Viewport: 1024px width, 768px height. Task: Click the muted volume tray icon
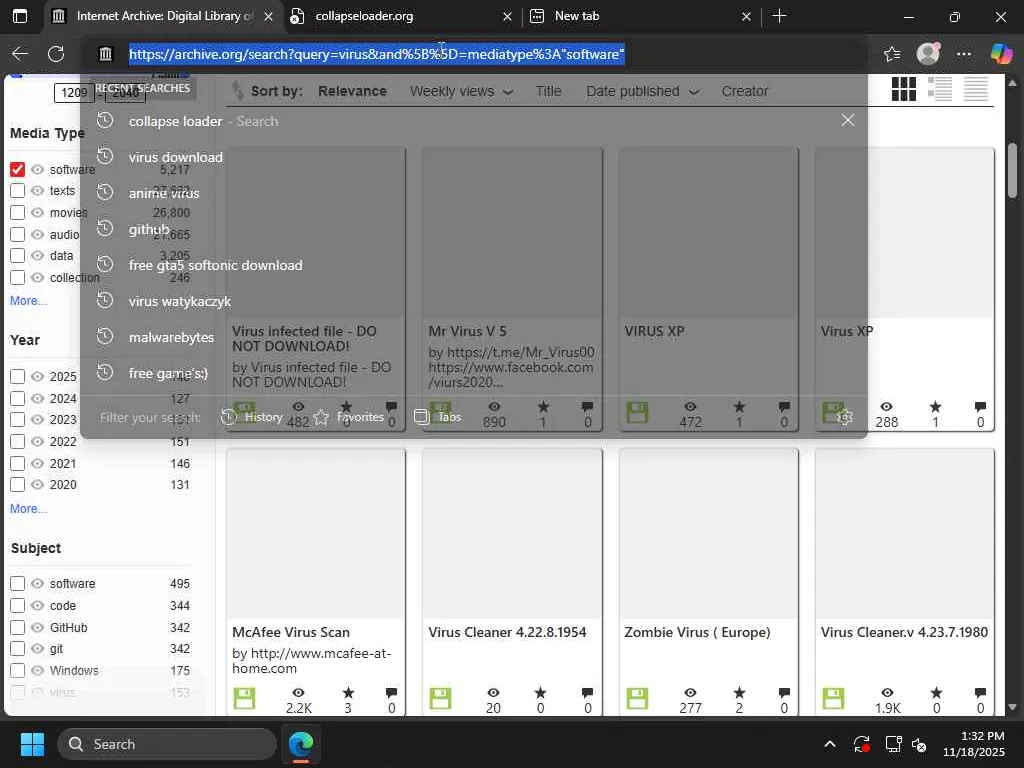[x=920, y=744]
